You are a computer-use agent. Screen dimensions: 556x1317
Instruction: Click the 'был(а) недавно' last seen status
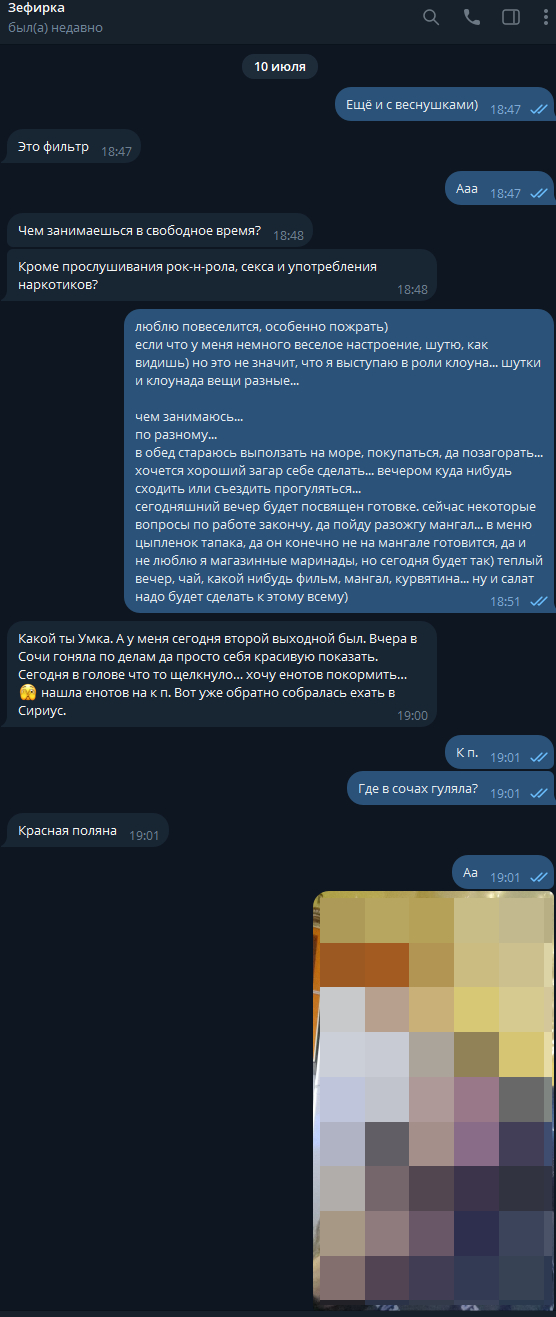(55, 27)
